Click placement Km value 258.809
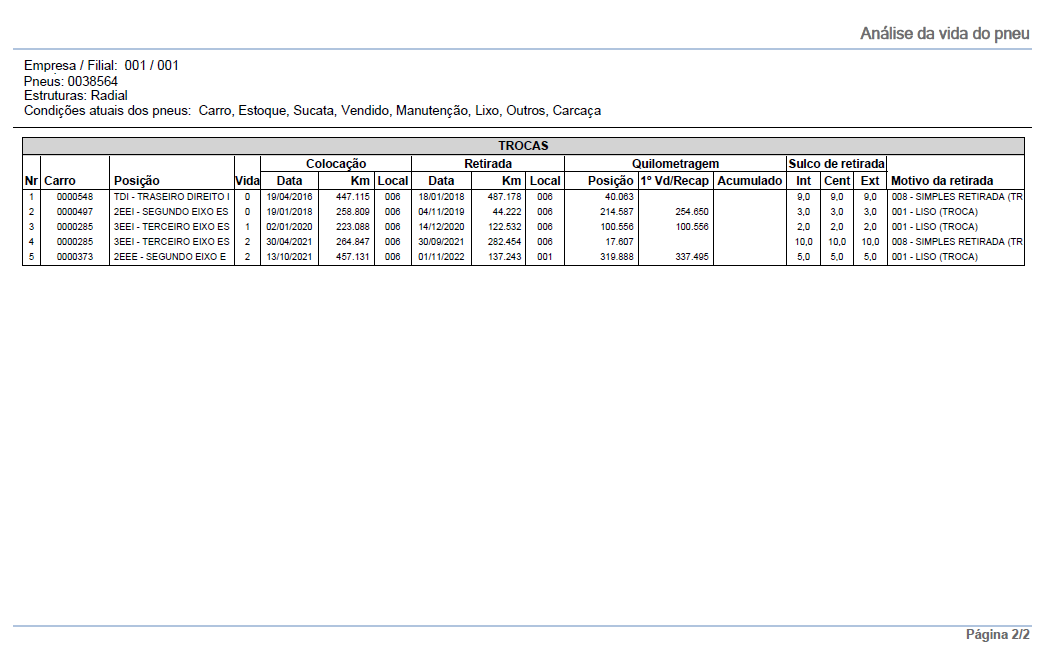This screenshot has width=1046, height=652. tap(353, 212)
